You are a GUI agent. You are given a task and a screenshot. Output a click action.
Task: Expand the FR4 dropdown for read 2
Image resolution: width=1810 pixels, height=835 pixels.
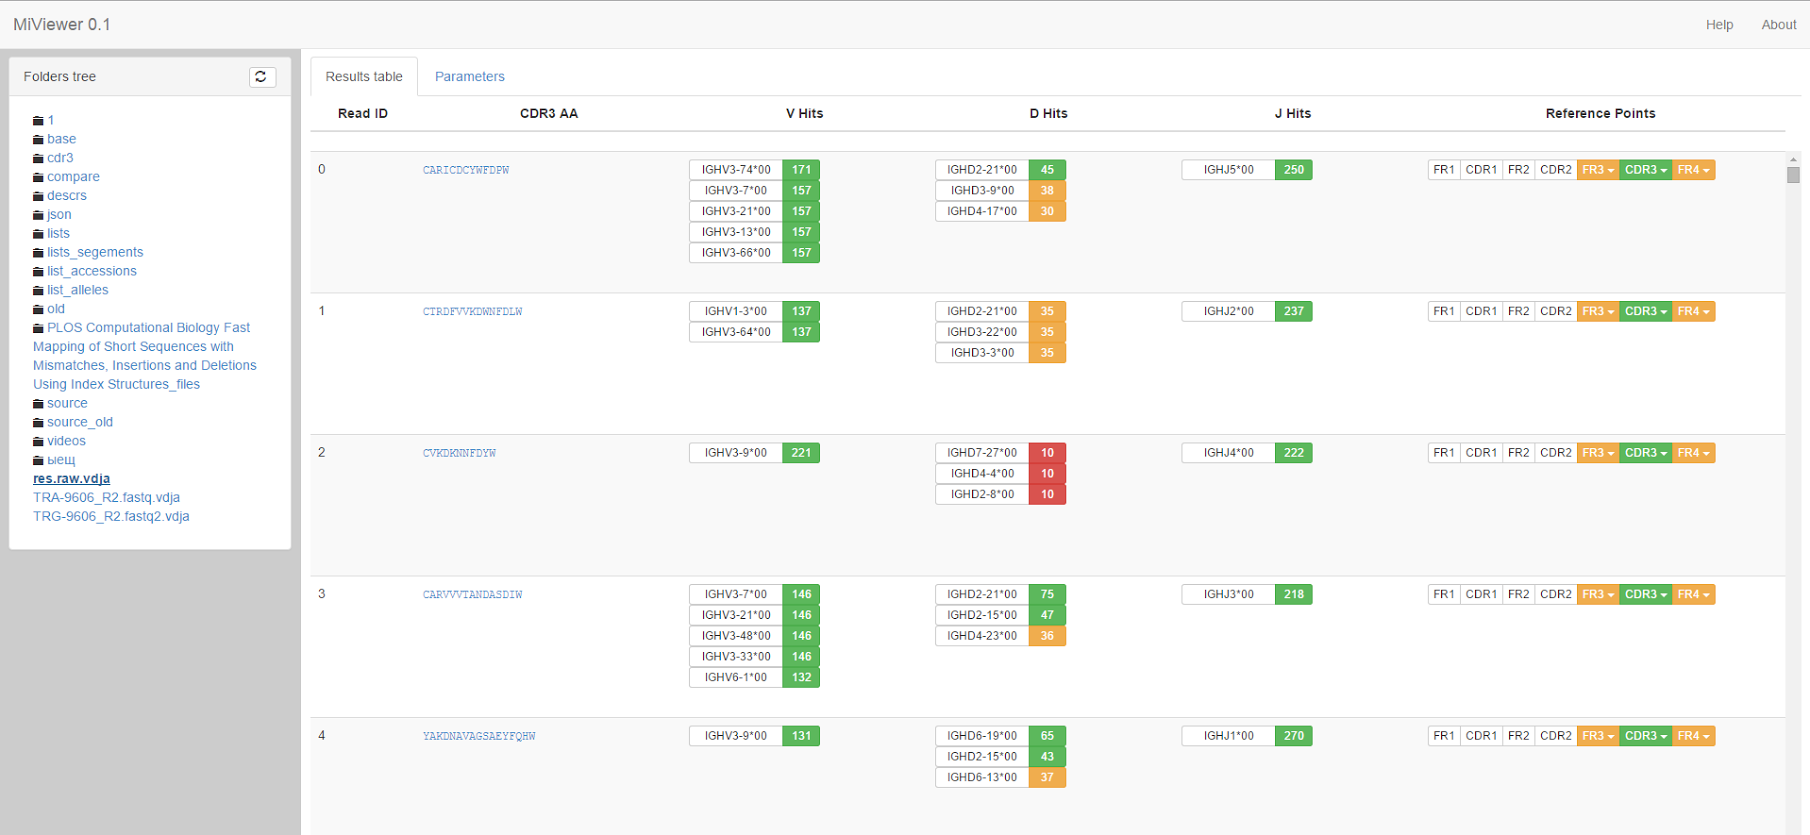point(1693,453)
